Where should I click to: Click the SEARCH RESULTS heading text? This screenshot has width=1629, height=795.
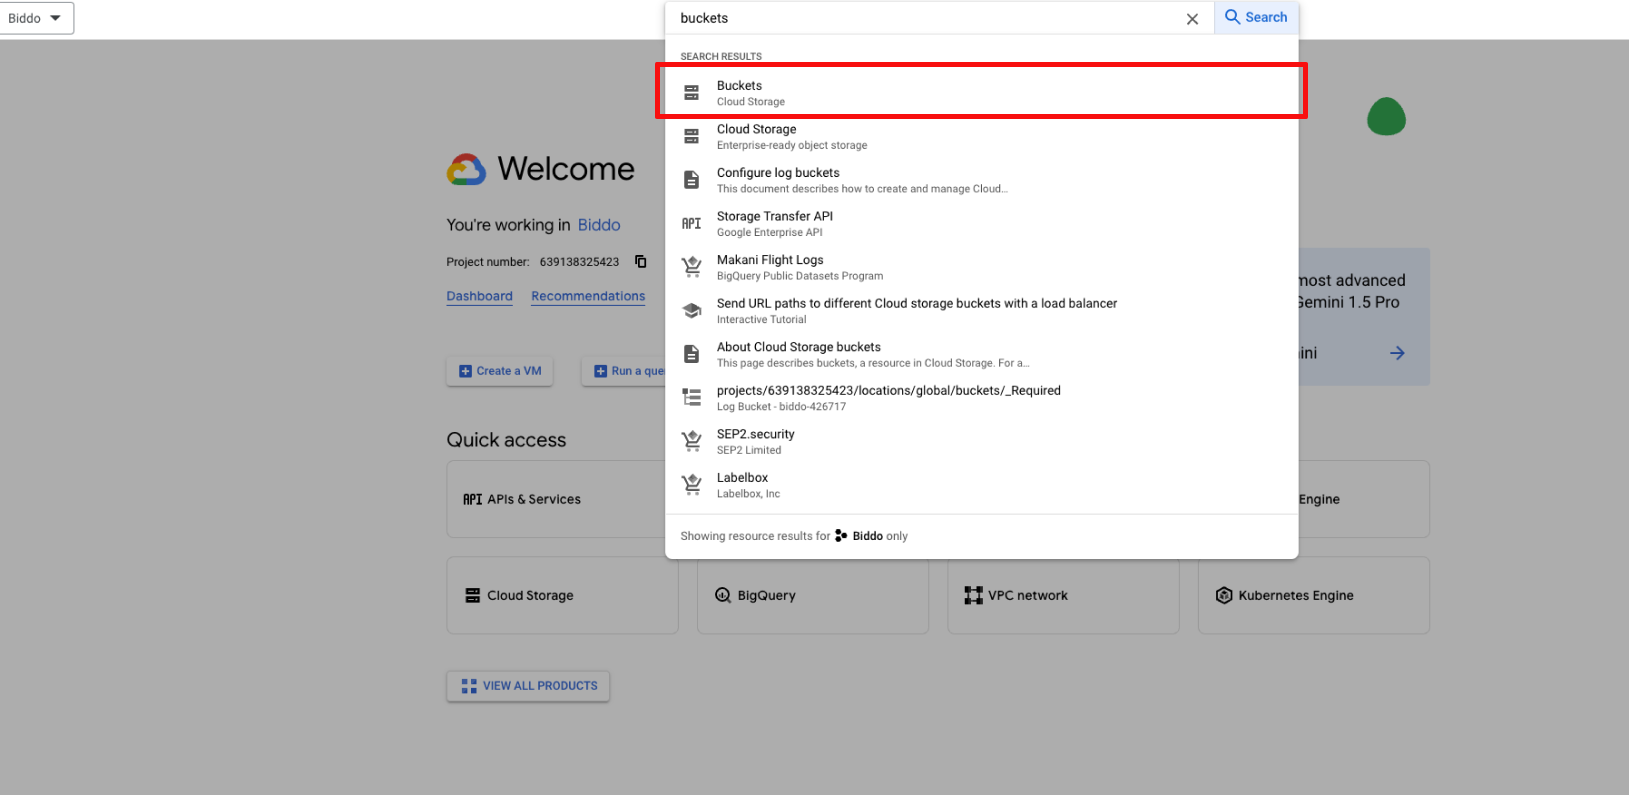[721, 56]
